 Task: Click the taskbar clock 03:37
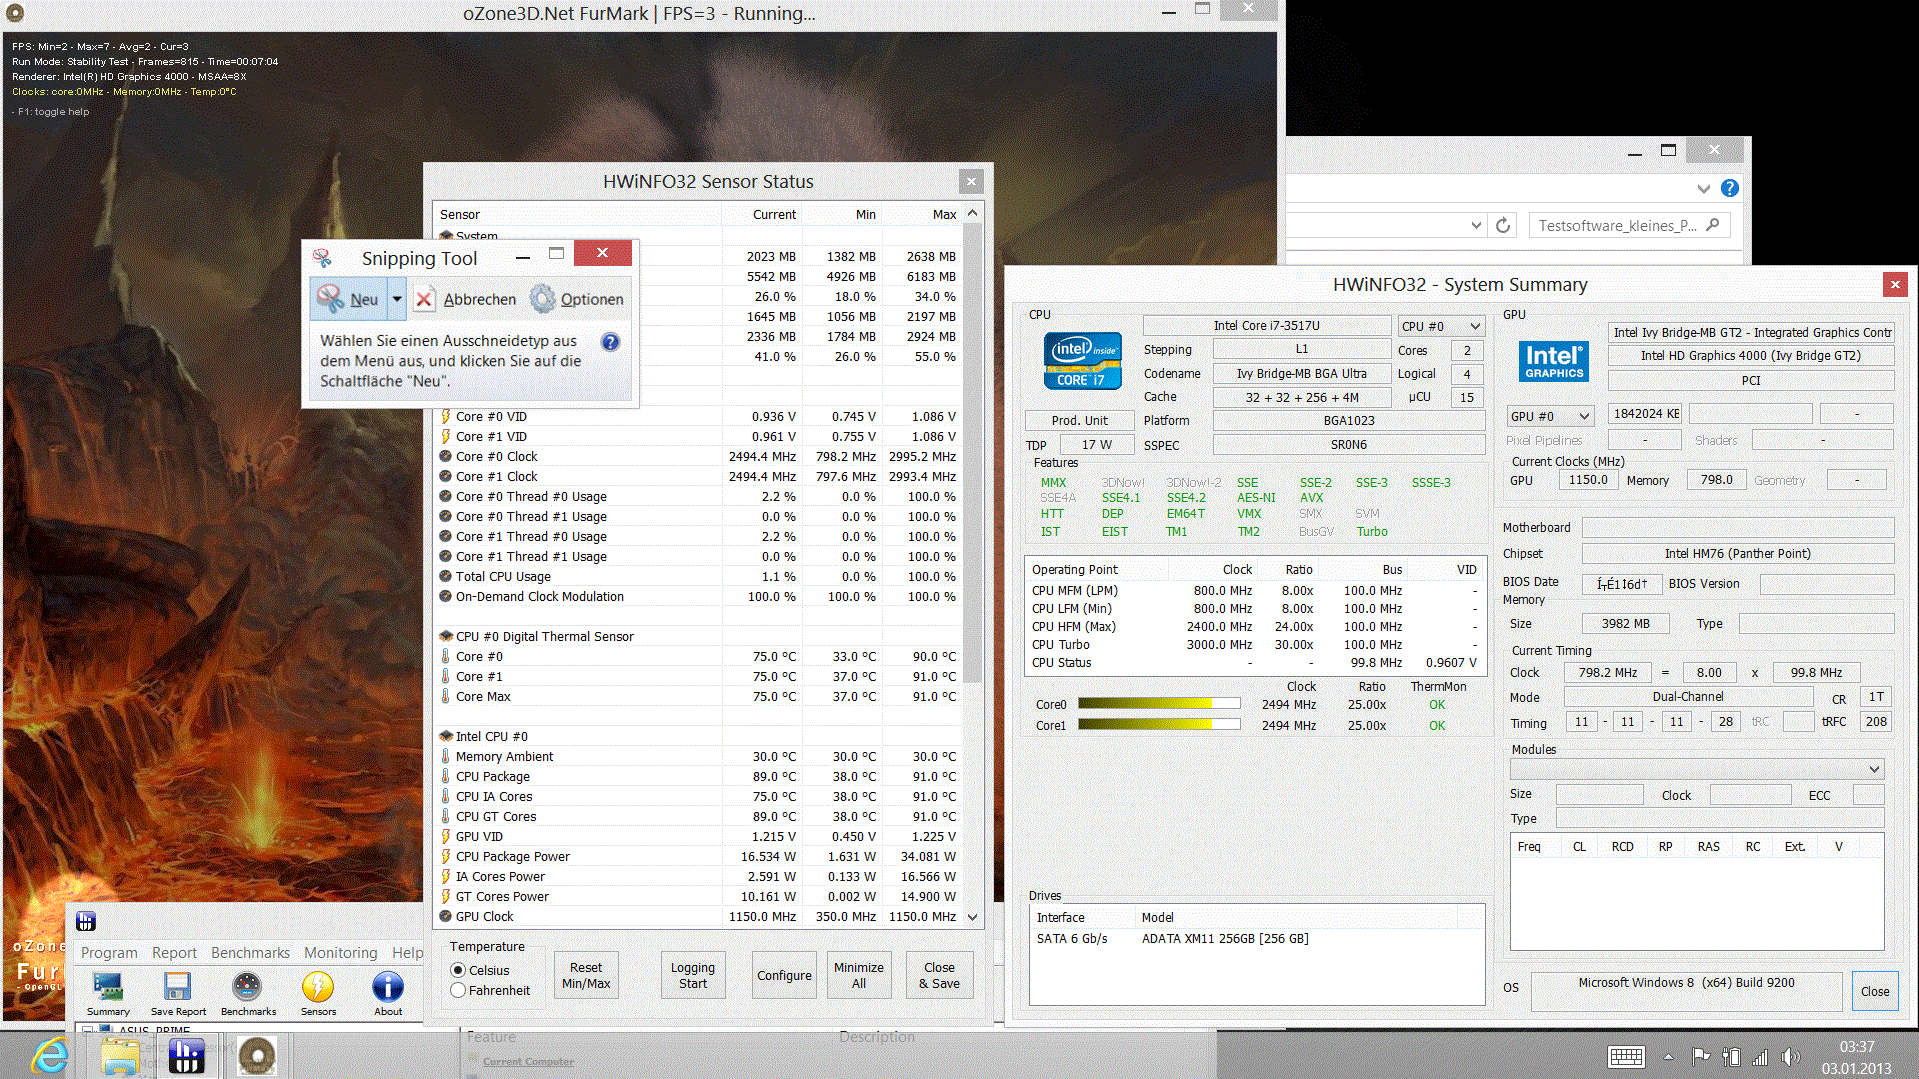(1856, 1047)
